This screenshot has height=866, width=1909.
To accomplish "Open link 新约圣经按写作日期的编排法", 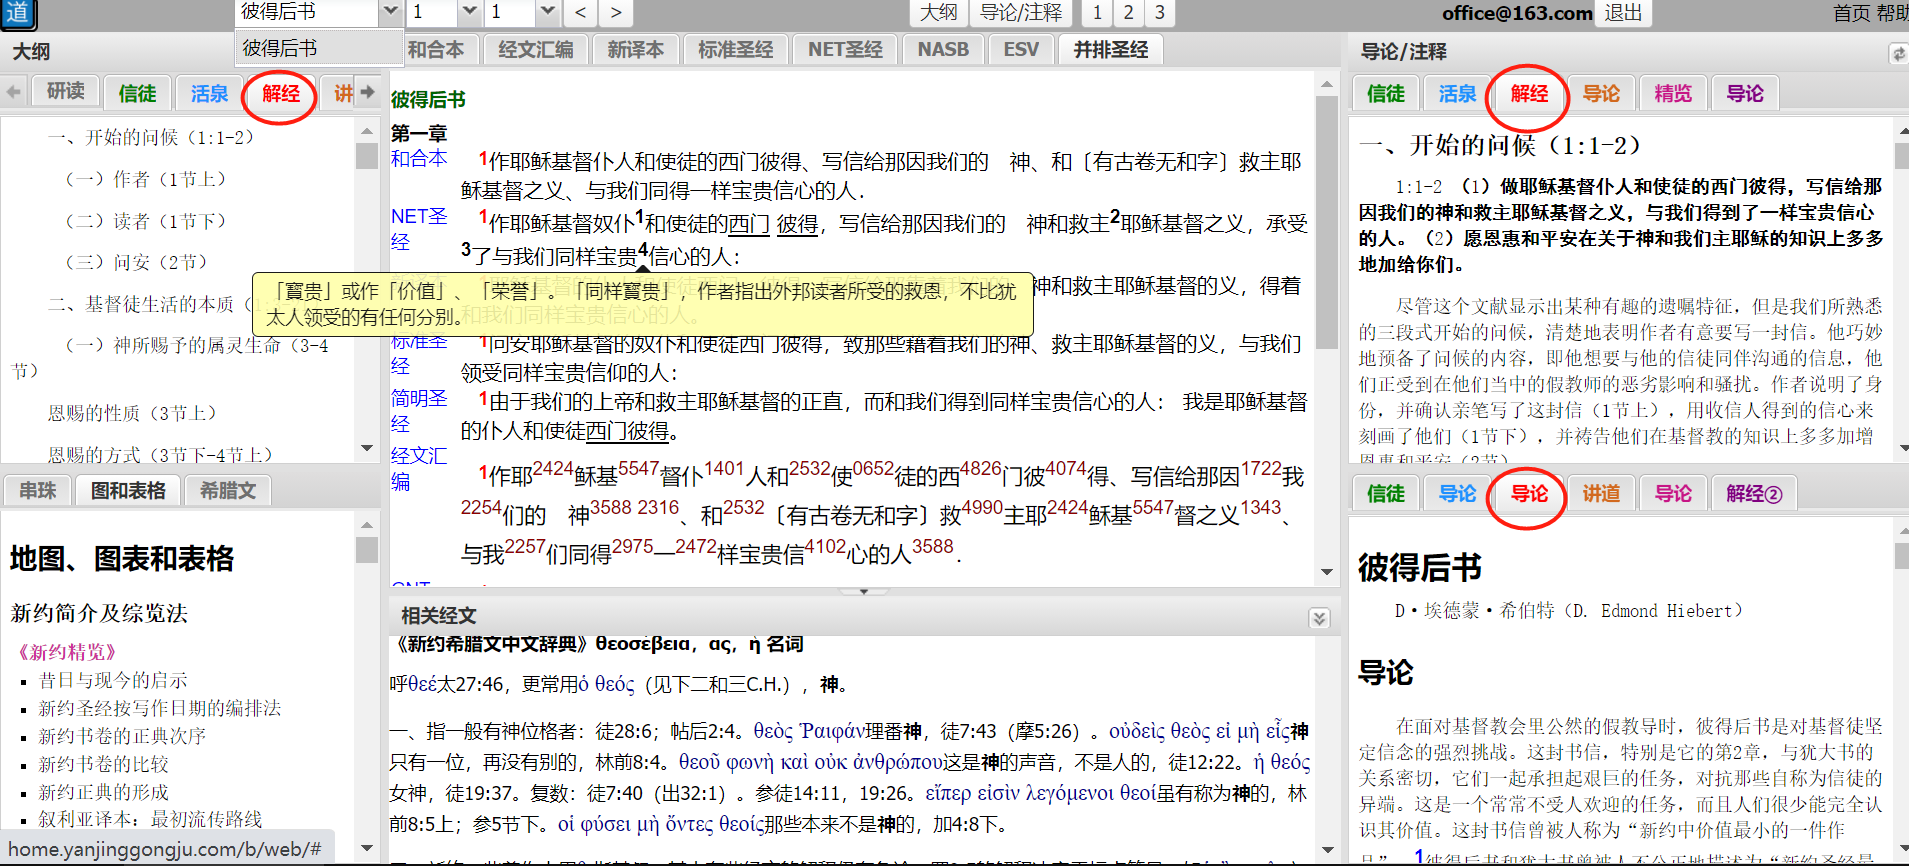I will click(x=159, y=708).
